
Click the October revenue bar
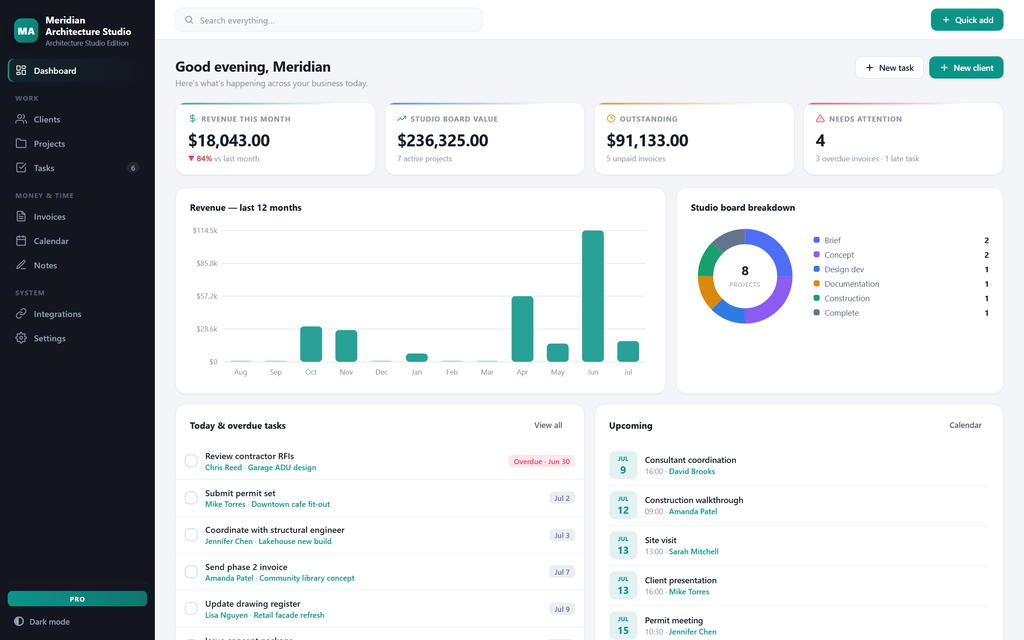point(311,344)
